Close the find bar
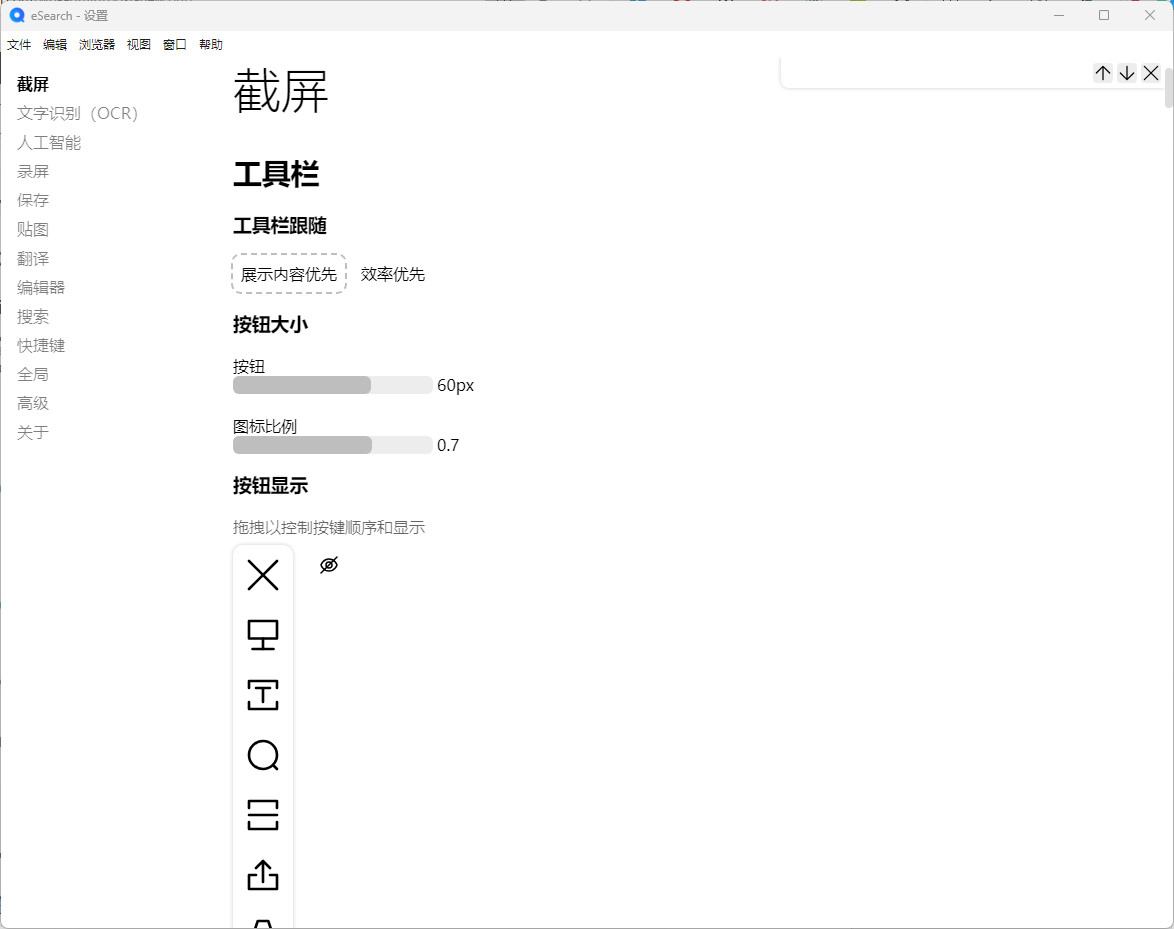 [1151, 73]
